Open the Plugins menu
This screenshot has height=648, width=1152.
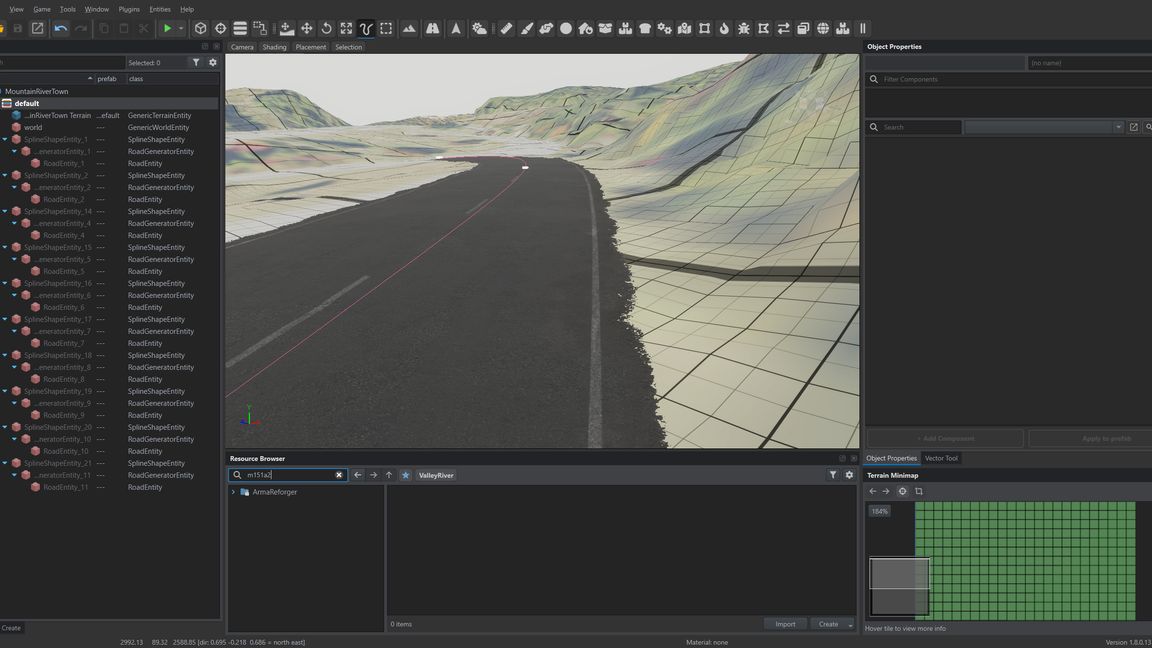129,10
